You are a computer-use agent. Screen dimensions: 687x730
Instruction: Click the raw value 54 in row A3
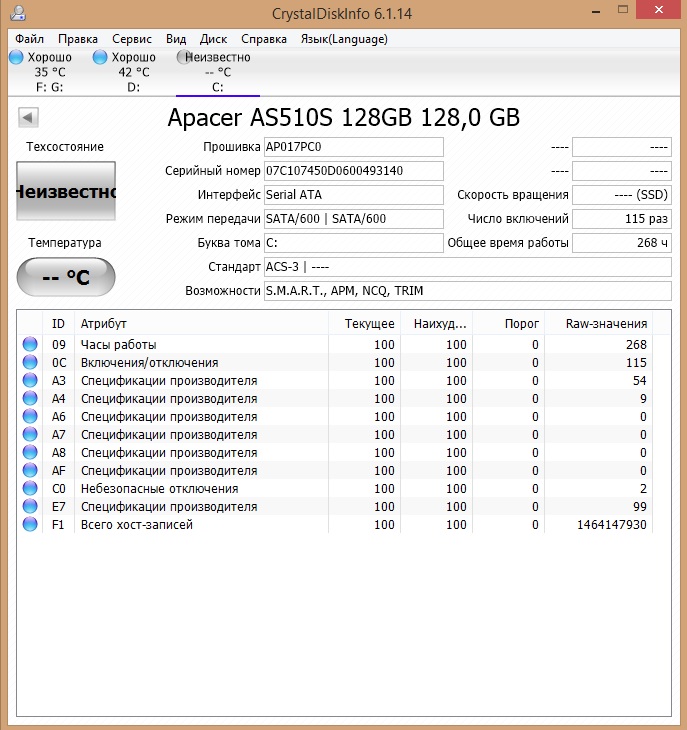(x=640, y=380)
